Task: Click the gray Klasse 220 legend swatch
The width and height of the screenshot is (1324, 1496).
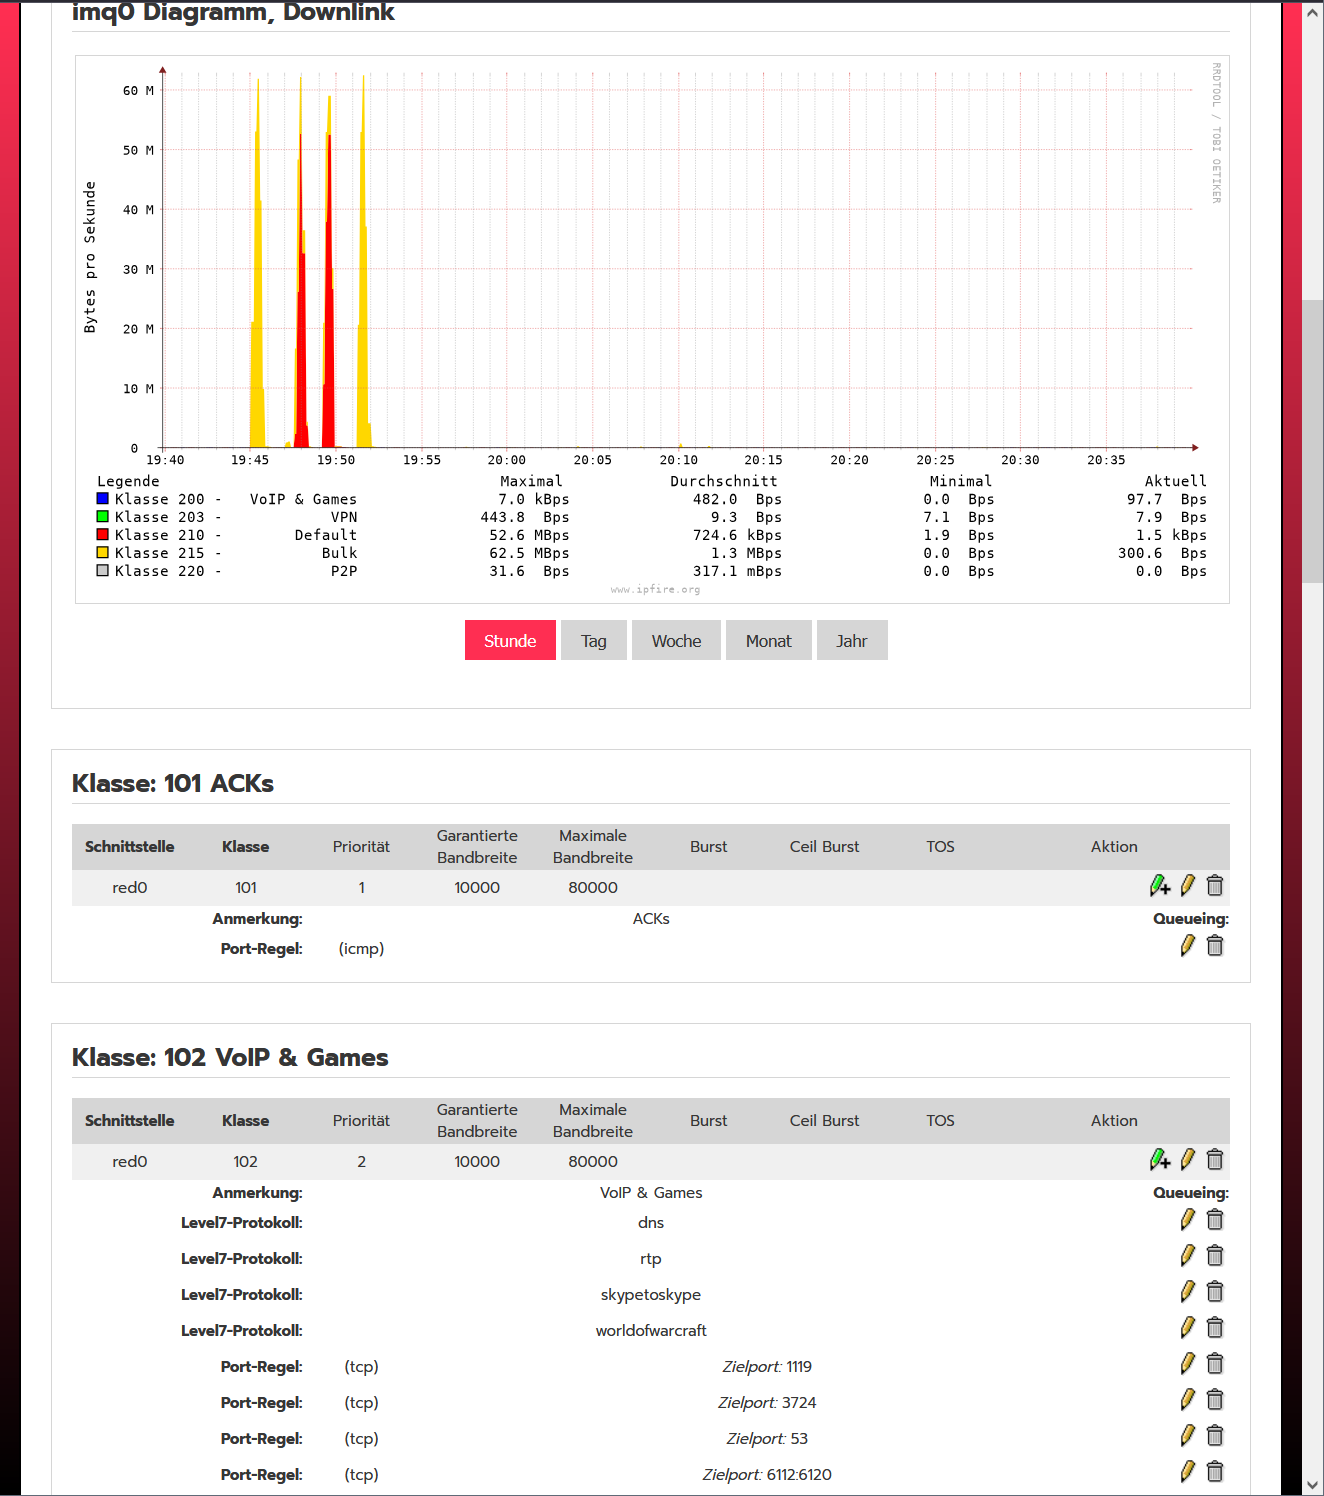Action: pyautogui.click(x=102, y=570)
